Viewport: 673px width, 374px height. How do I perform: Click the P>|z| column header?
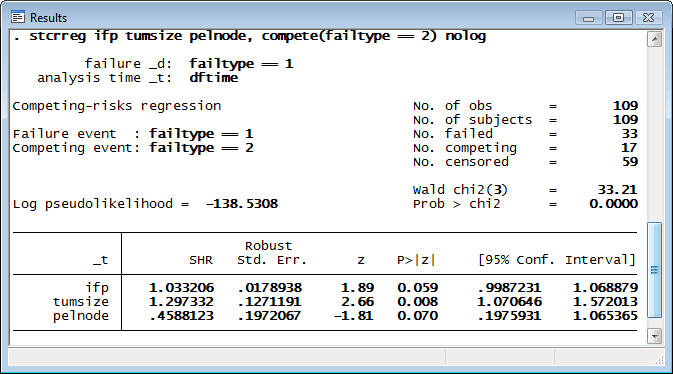416,260
